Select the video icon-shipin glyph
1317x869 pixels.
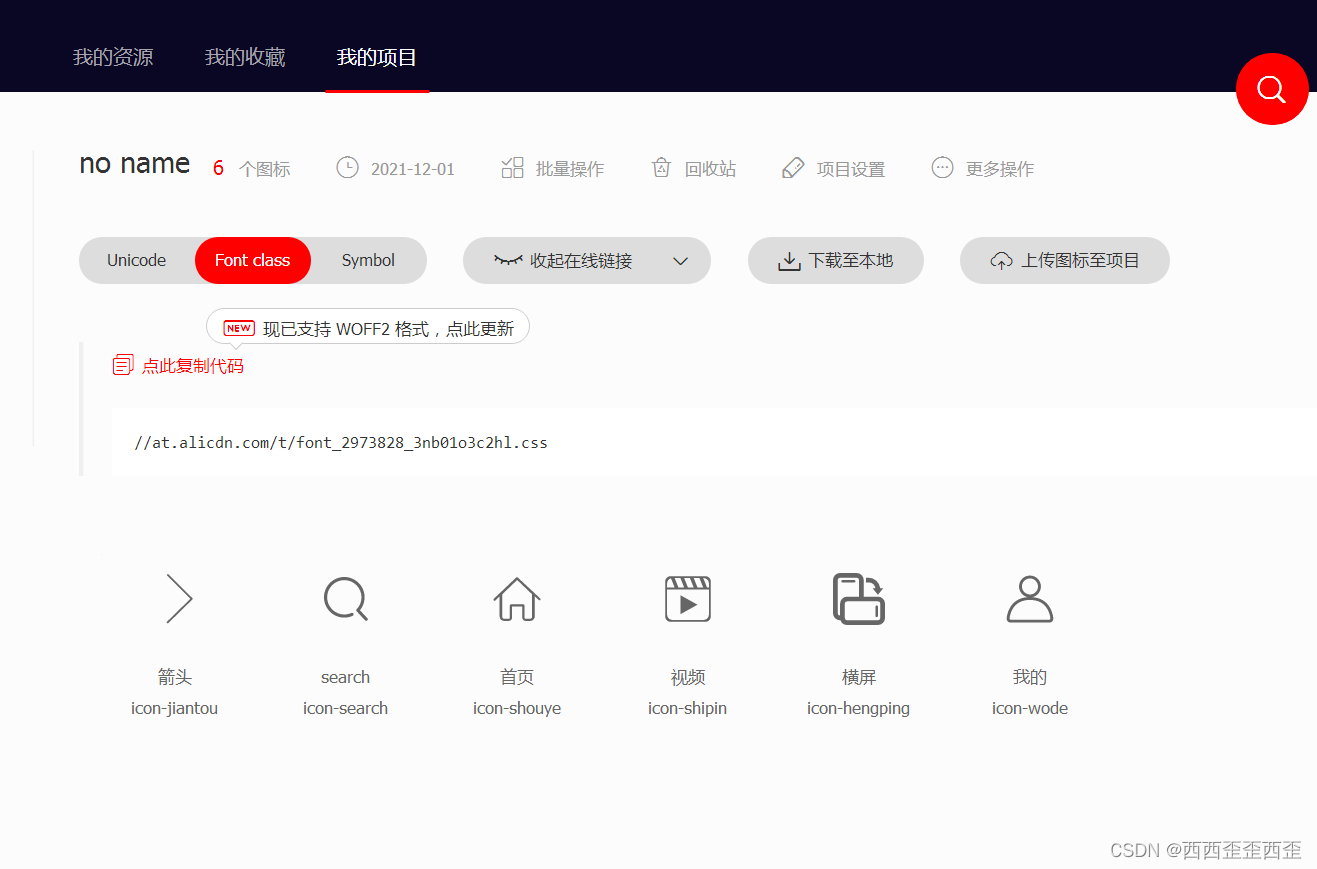click(688, 598)
